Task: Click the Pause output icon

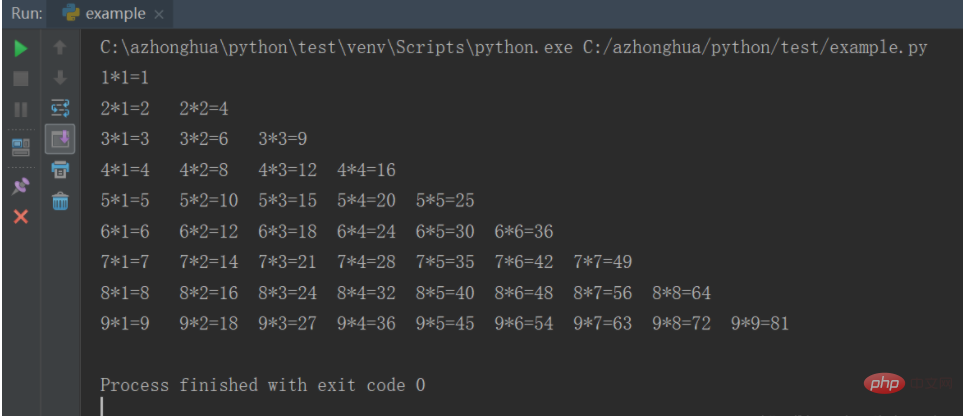Action: click(20, 109)
